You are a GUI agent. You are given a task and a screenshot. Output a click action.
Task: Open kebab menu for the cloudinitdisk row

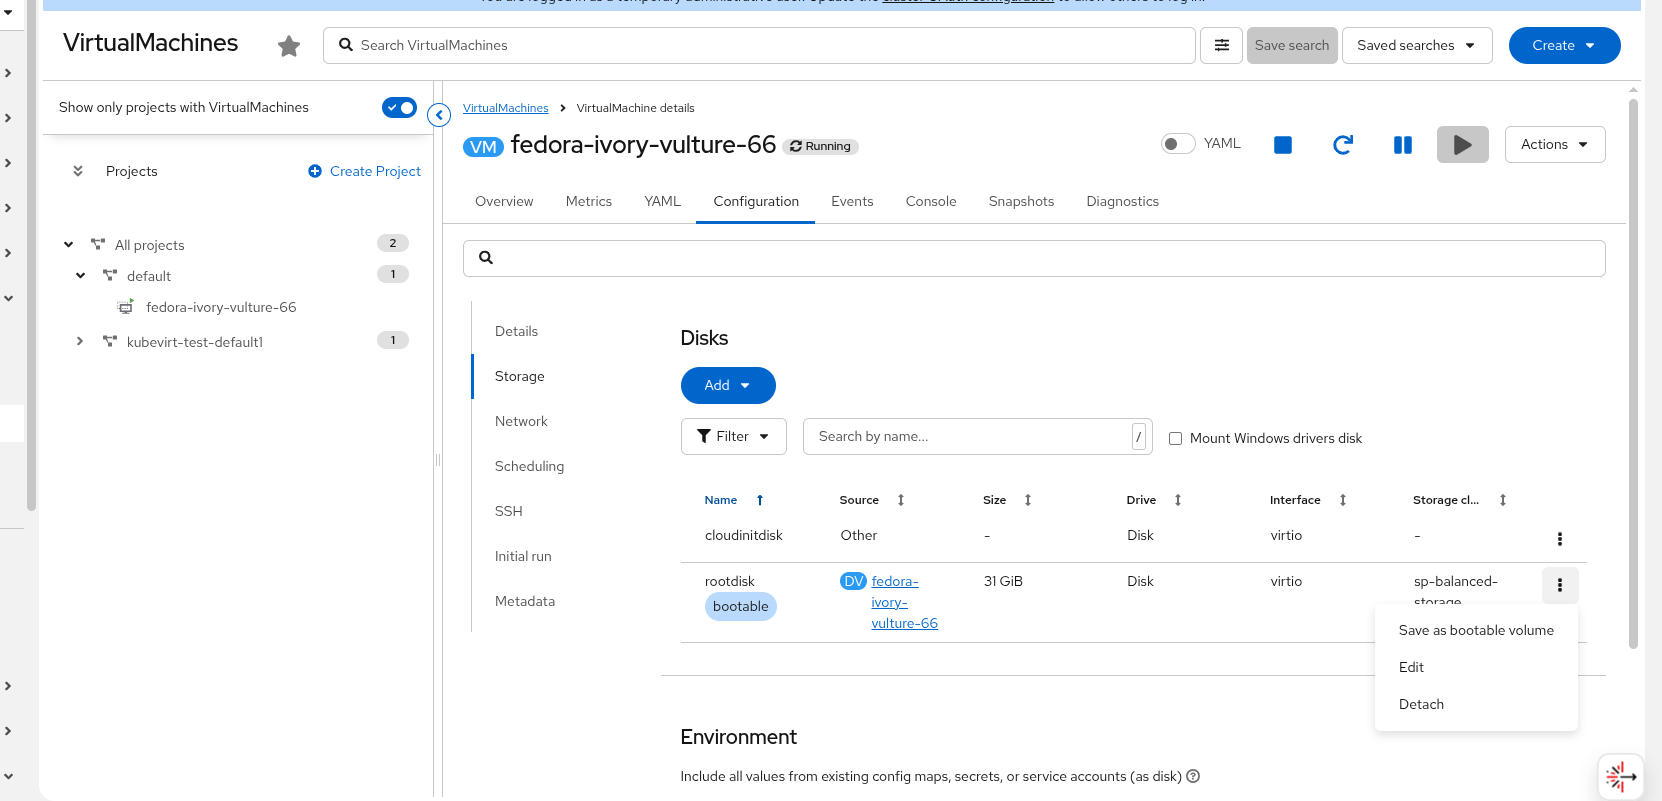coord(1559,539)
